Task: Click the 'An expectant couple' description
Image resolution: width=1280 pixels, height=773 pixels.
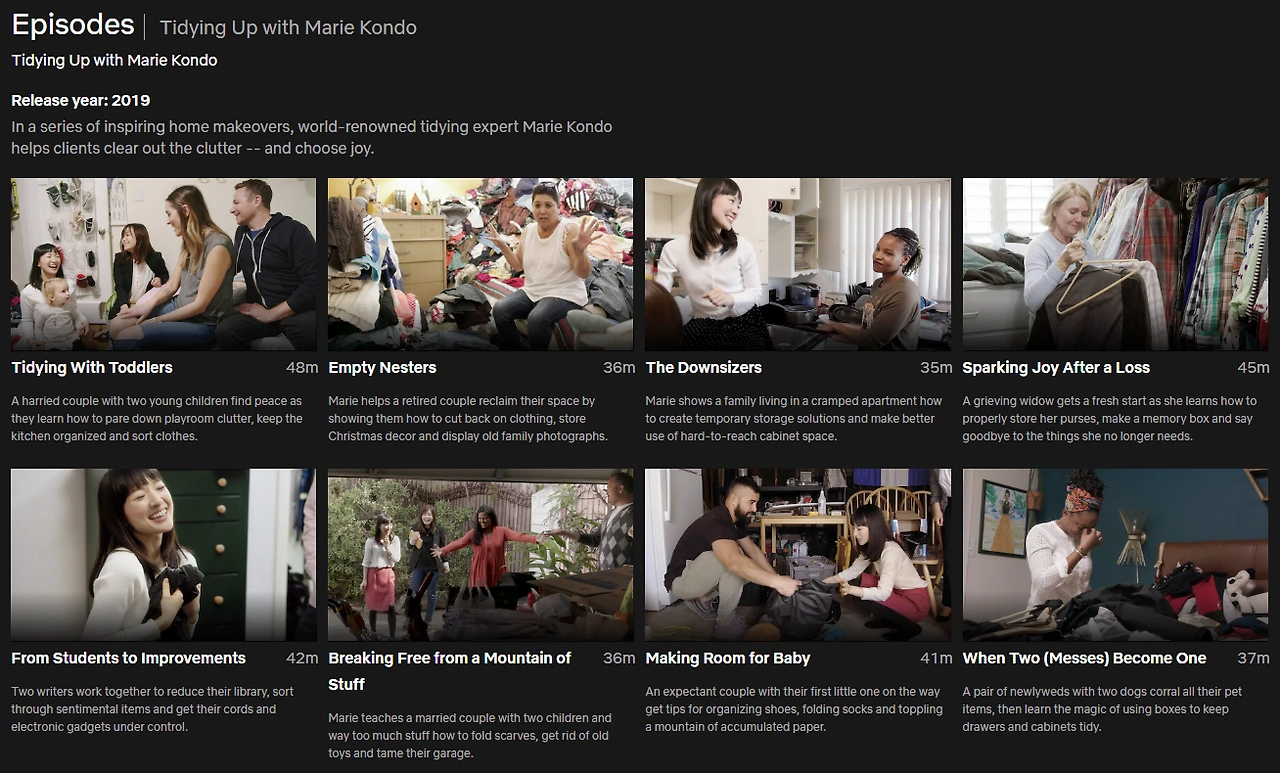Action: [x=794, y=709]
